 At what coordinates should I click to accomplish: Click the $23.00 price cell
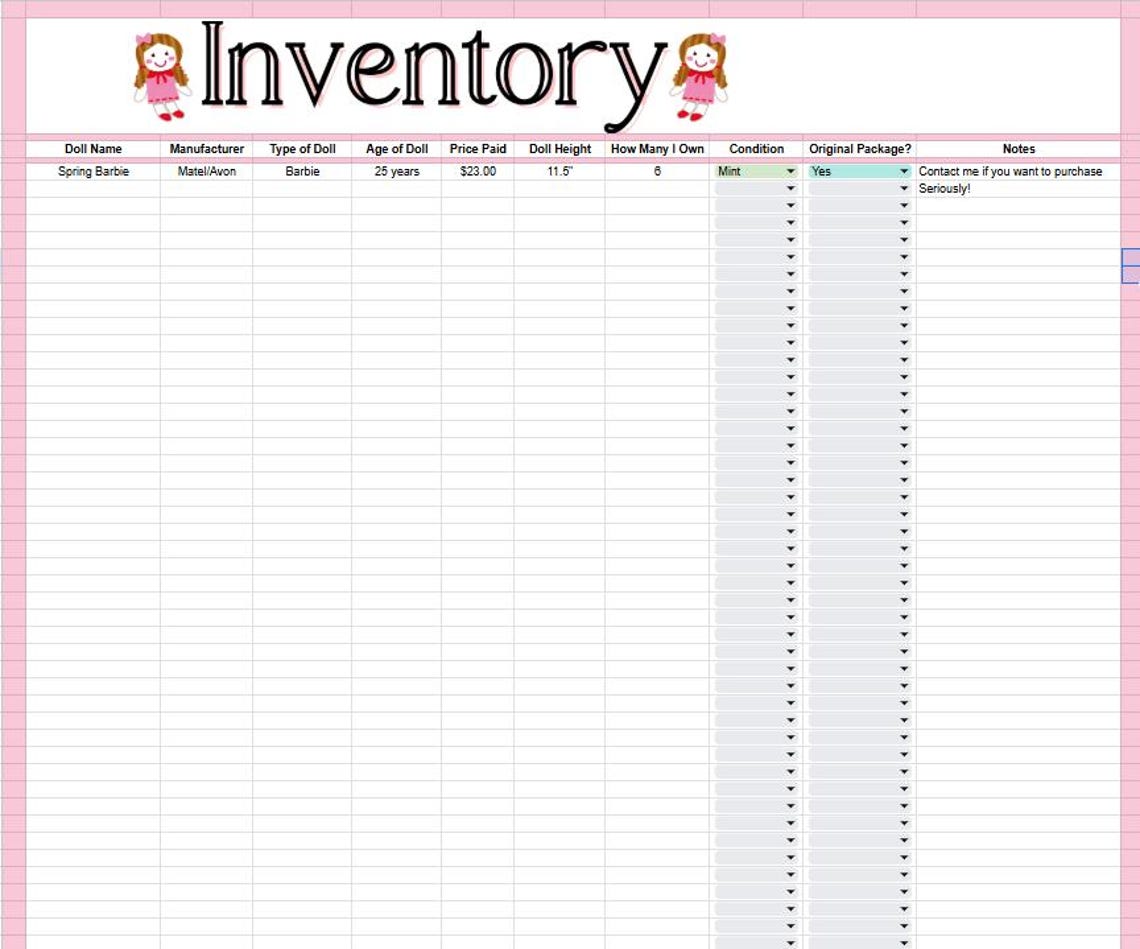coord(478,172)
